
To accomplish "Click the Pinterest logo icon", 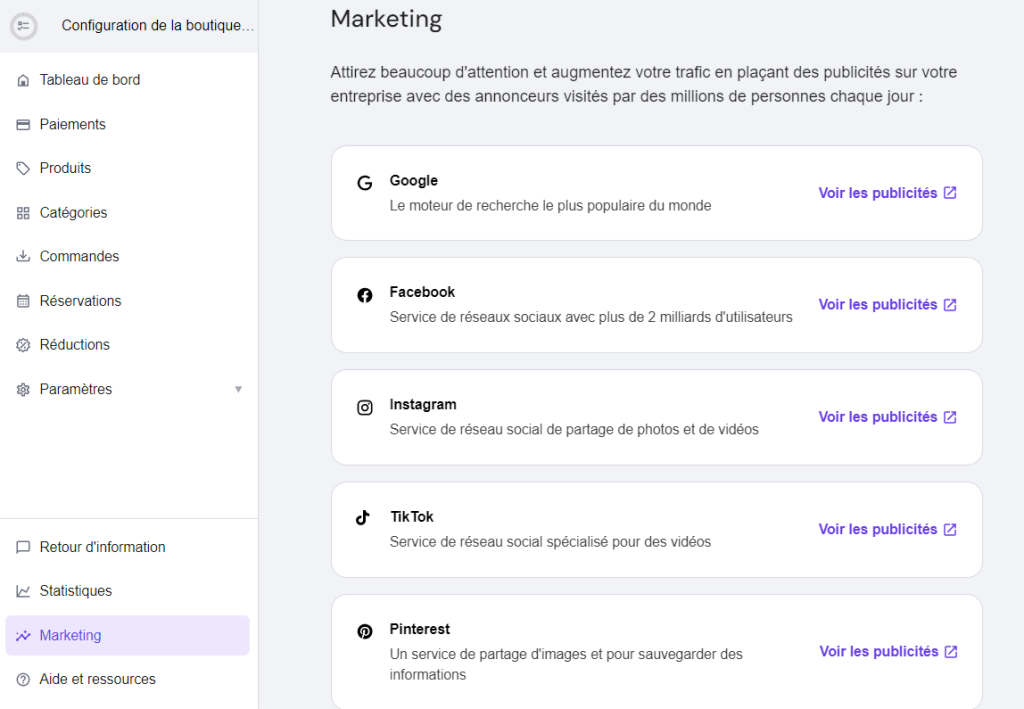I will coord(365,631).
